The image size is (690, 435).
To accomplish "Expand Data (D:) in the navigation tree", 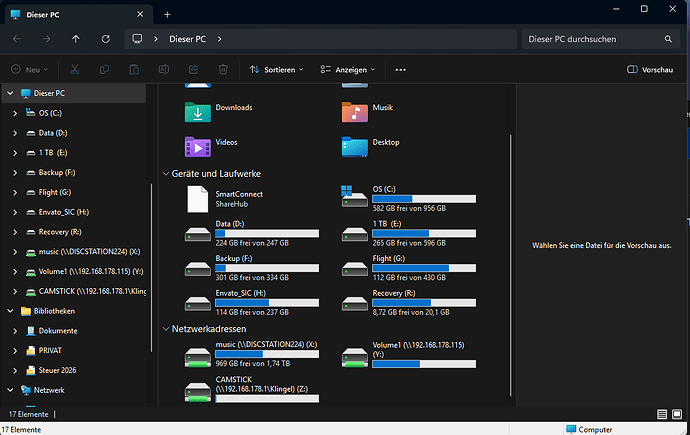I will click(15, 133).
